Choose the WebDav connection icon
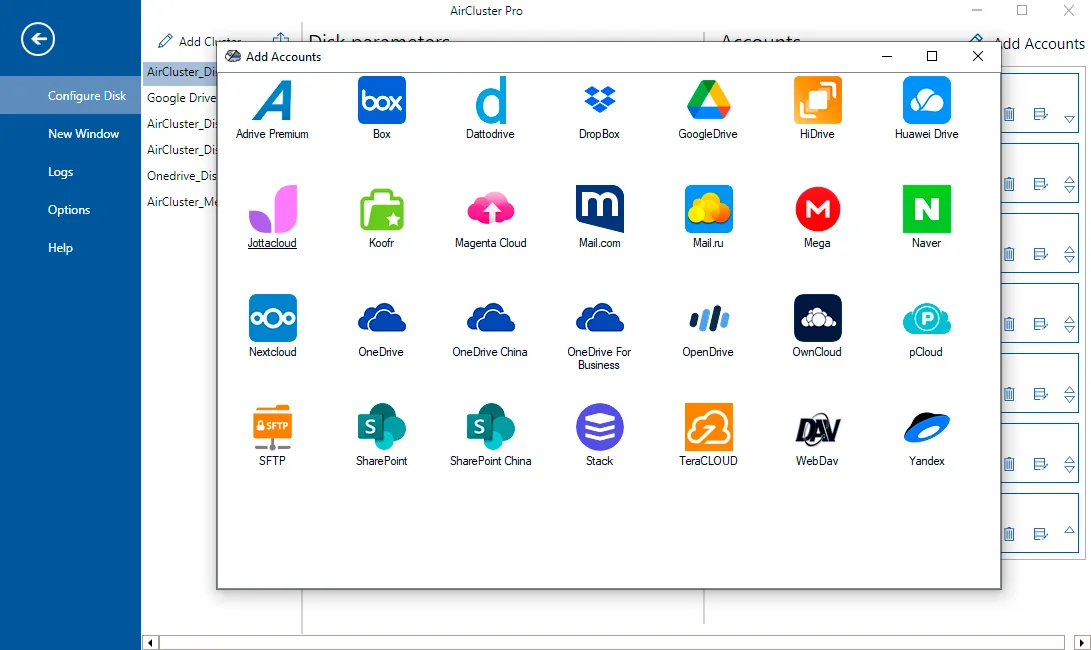 pos(818,430)
